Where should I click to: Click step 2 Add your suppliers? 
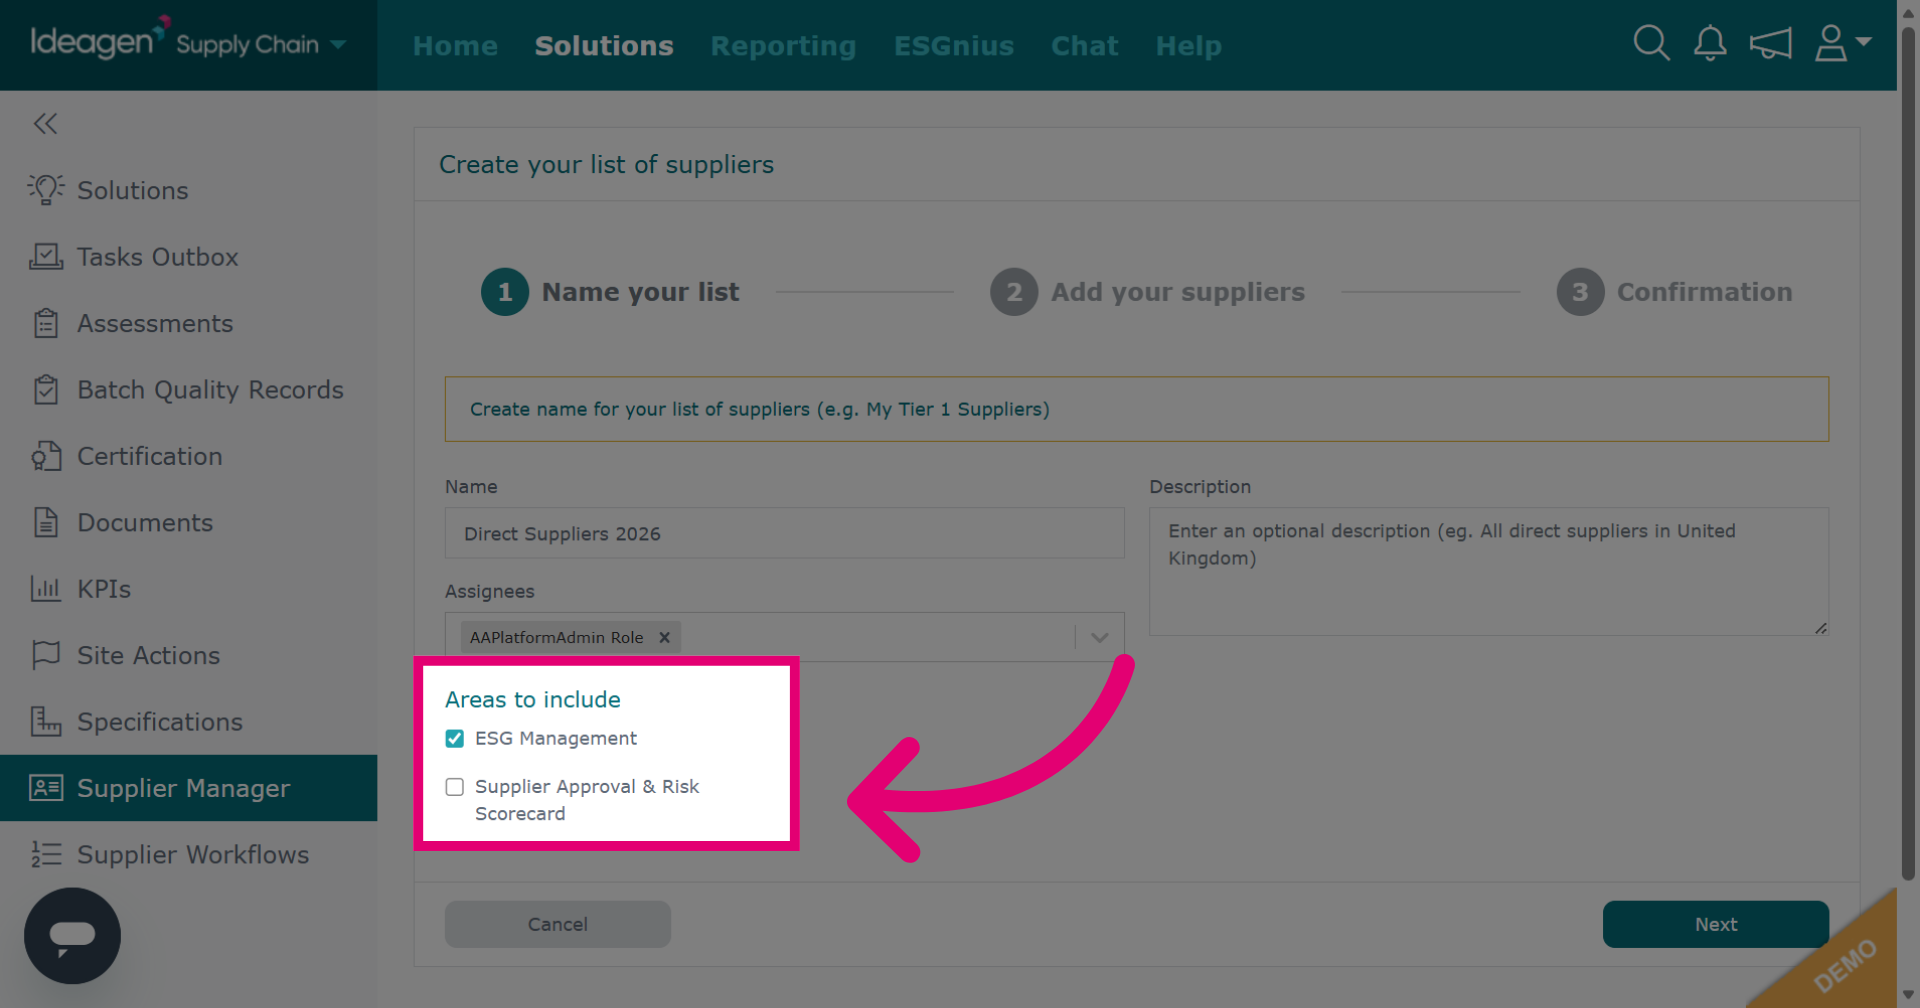(1147, 292)
